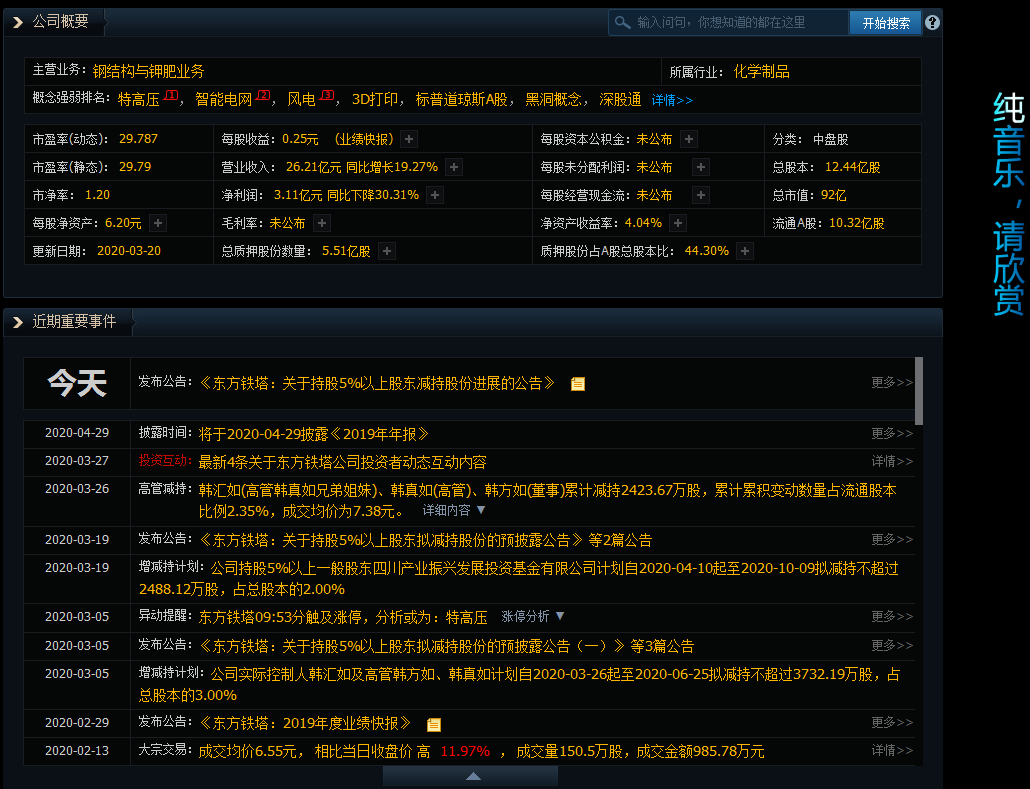Click the events list vertical scrollbar
1030x789 pixels.
(x=919, y=391)
